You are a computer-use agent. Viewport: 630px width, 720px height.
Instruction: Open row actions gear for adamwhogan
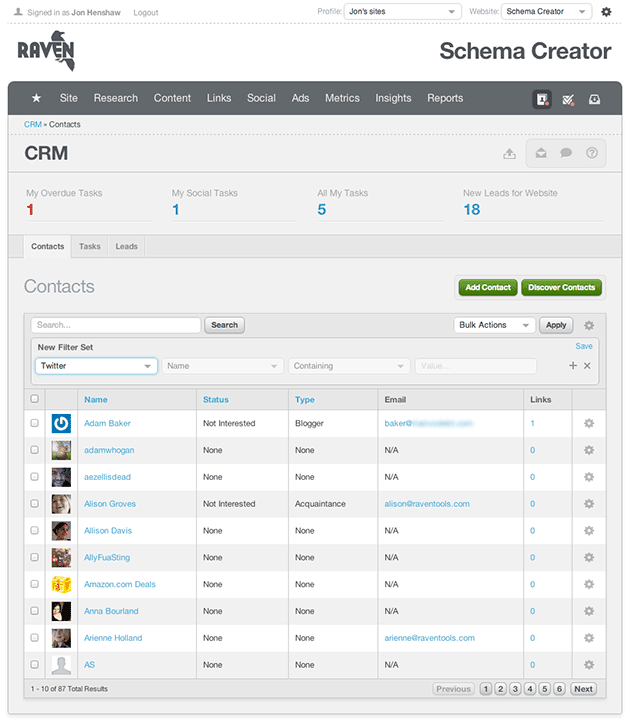pyautogui.click(x=589, y=450)
